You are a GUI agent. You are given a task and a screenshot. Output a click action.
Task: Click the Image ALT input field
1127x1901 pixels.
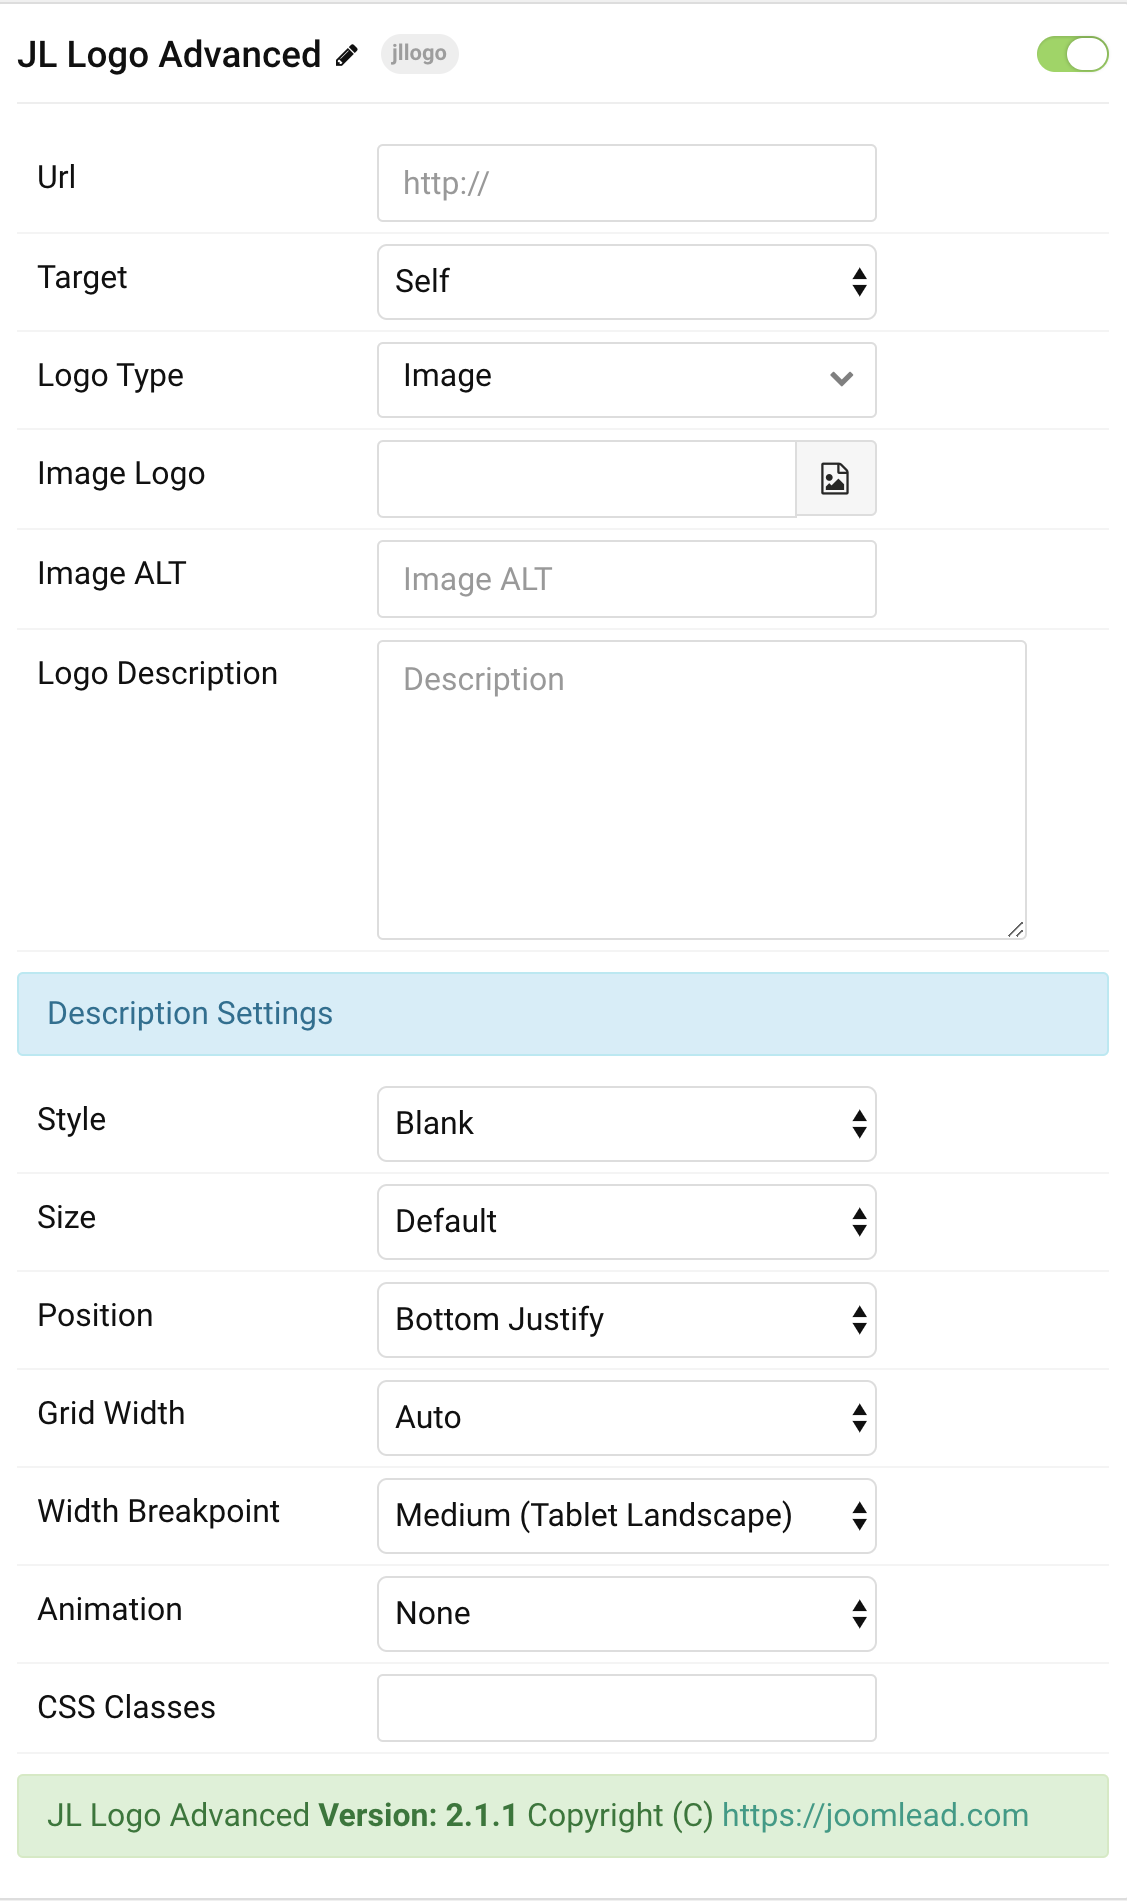[627, 579]
